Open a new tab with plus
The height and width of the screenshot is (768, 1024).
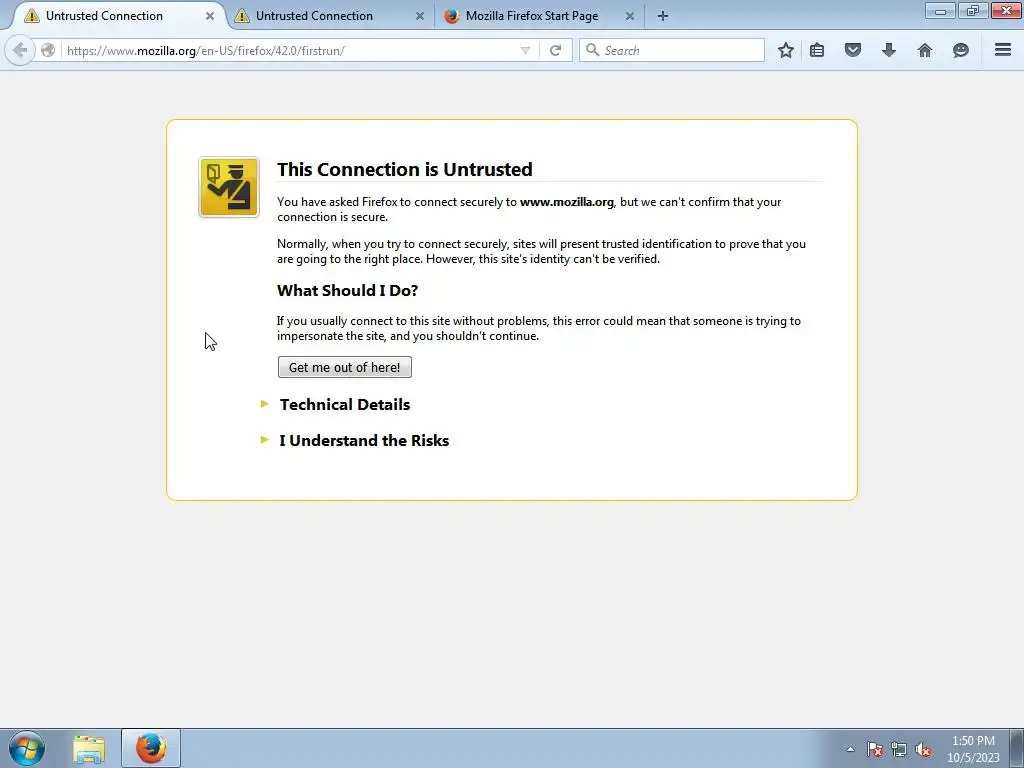(x=663, y=16)
